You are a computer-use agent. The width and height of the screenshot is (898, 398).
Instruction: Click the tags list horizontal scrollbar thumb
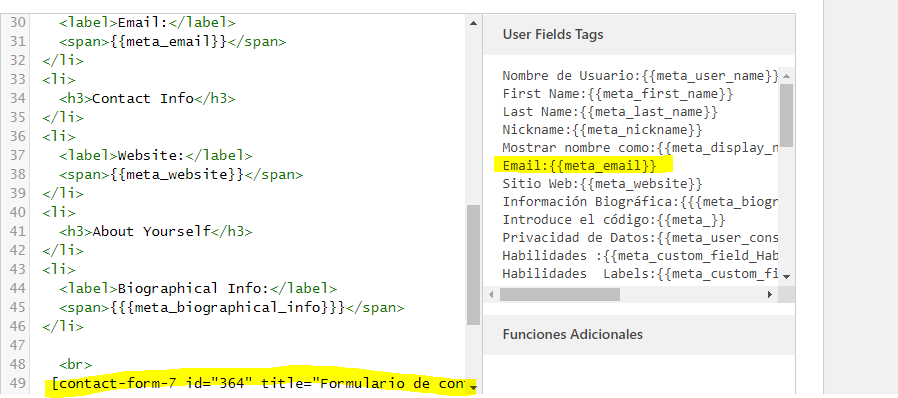point(560,294)
